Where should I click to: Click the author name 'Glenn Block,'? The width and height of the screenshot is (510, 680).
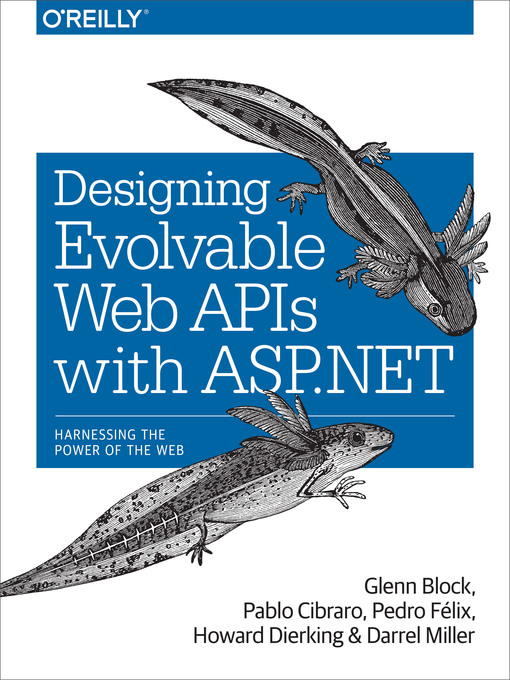419,587
